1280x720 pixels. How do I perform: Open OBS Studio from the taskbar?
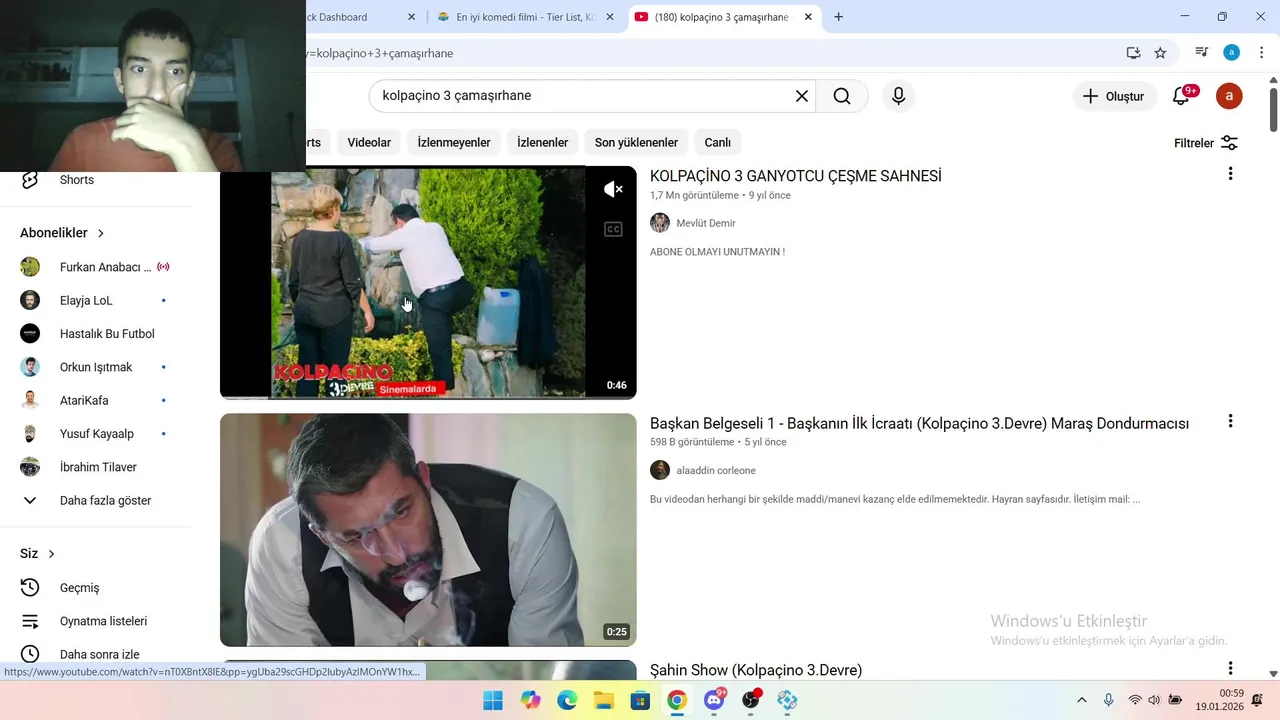click(x=751, y=700)
